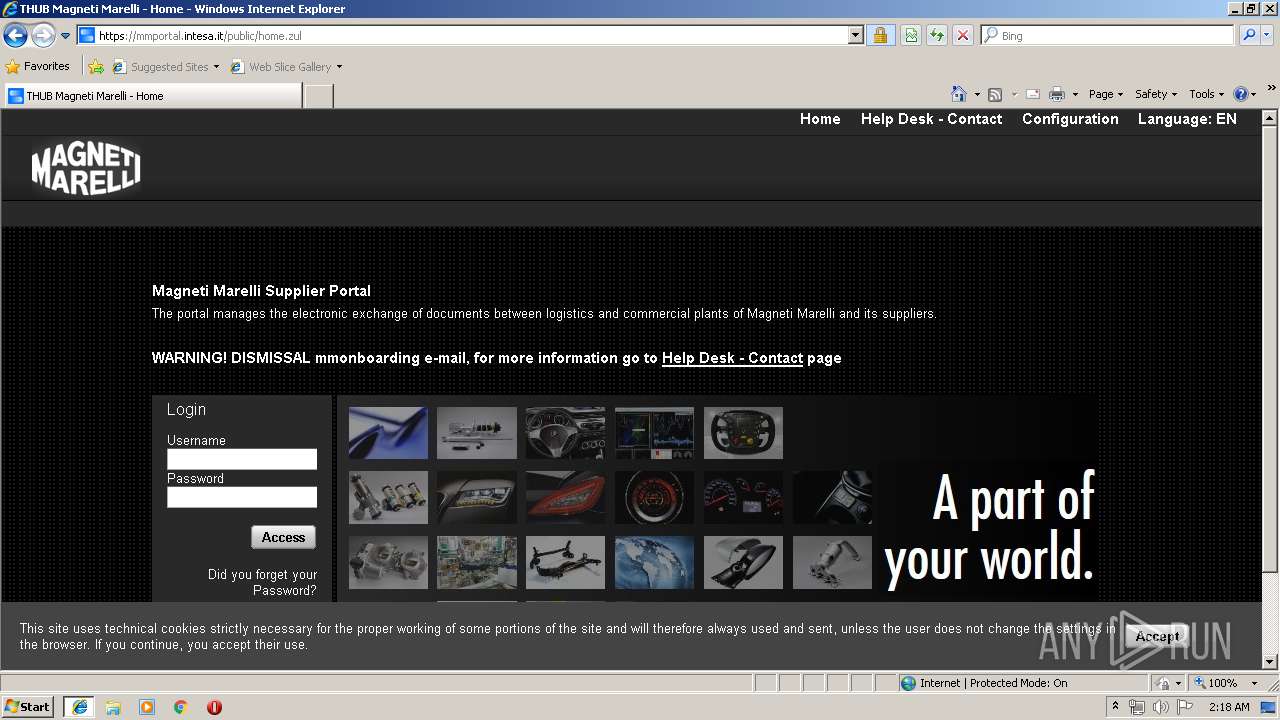Go back with the browser Back arrow
The width and height of the screenshot is (1280, 720).
[15, 36]
